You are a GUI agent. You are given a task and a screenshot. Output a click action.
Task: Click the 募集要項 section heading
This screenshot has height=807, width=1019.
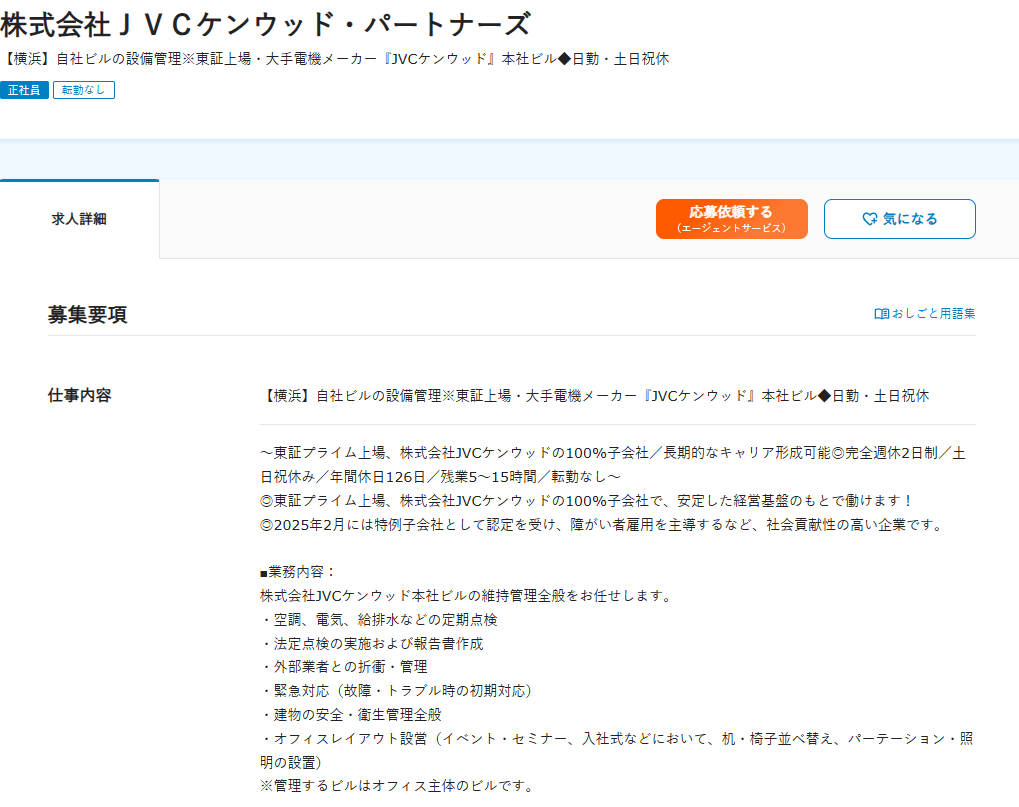coord(88,314)
